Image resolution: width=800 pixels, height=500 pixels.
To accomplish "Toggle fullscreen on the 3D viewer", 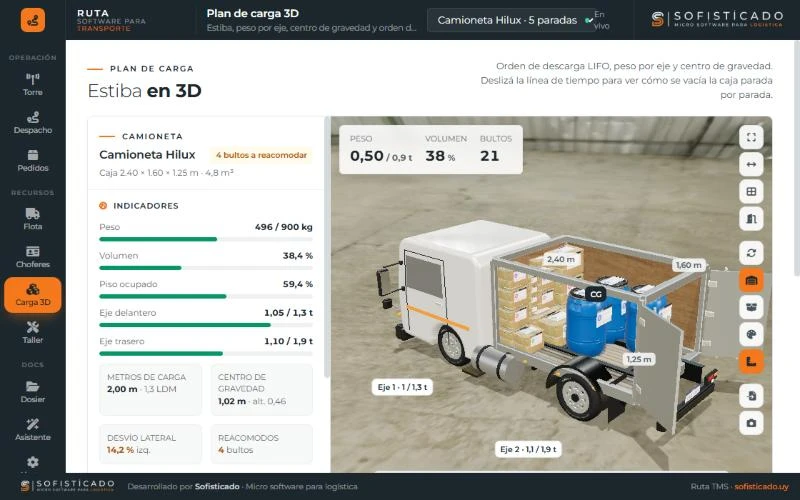I will click(751, 137).
